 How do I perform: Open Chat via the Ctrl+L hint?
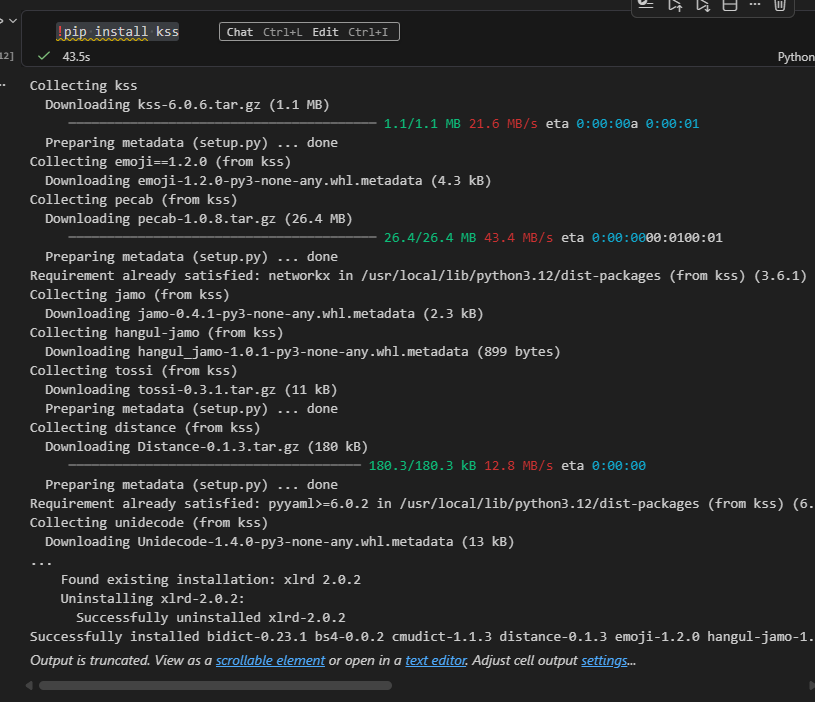pos(264,32)
